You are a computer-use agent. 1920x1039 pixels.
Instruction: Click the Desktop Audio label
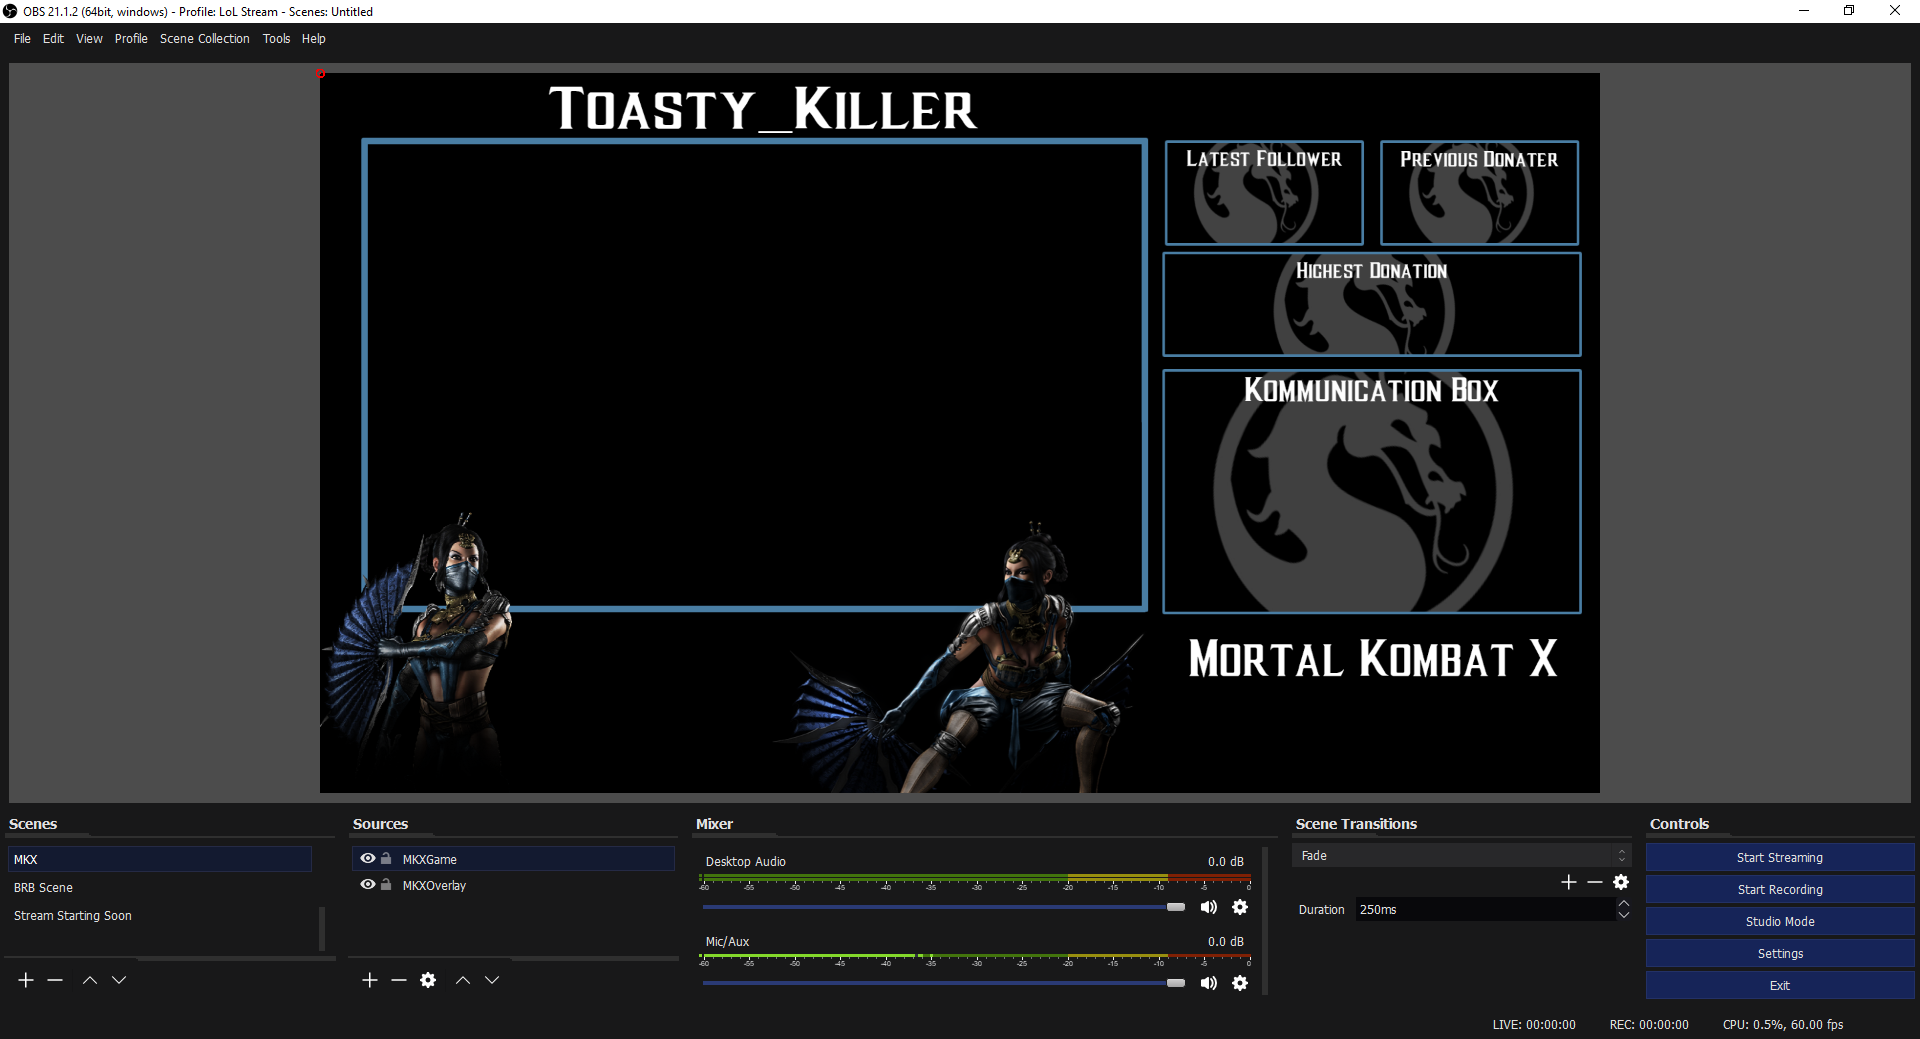point(746,862)
